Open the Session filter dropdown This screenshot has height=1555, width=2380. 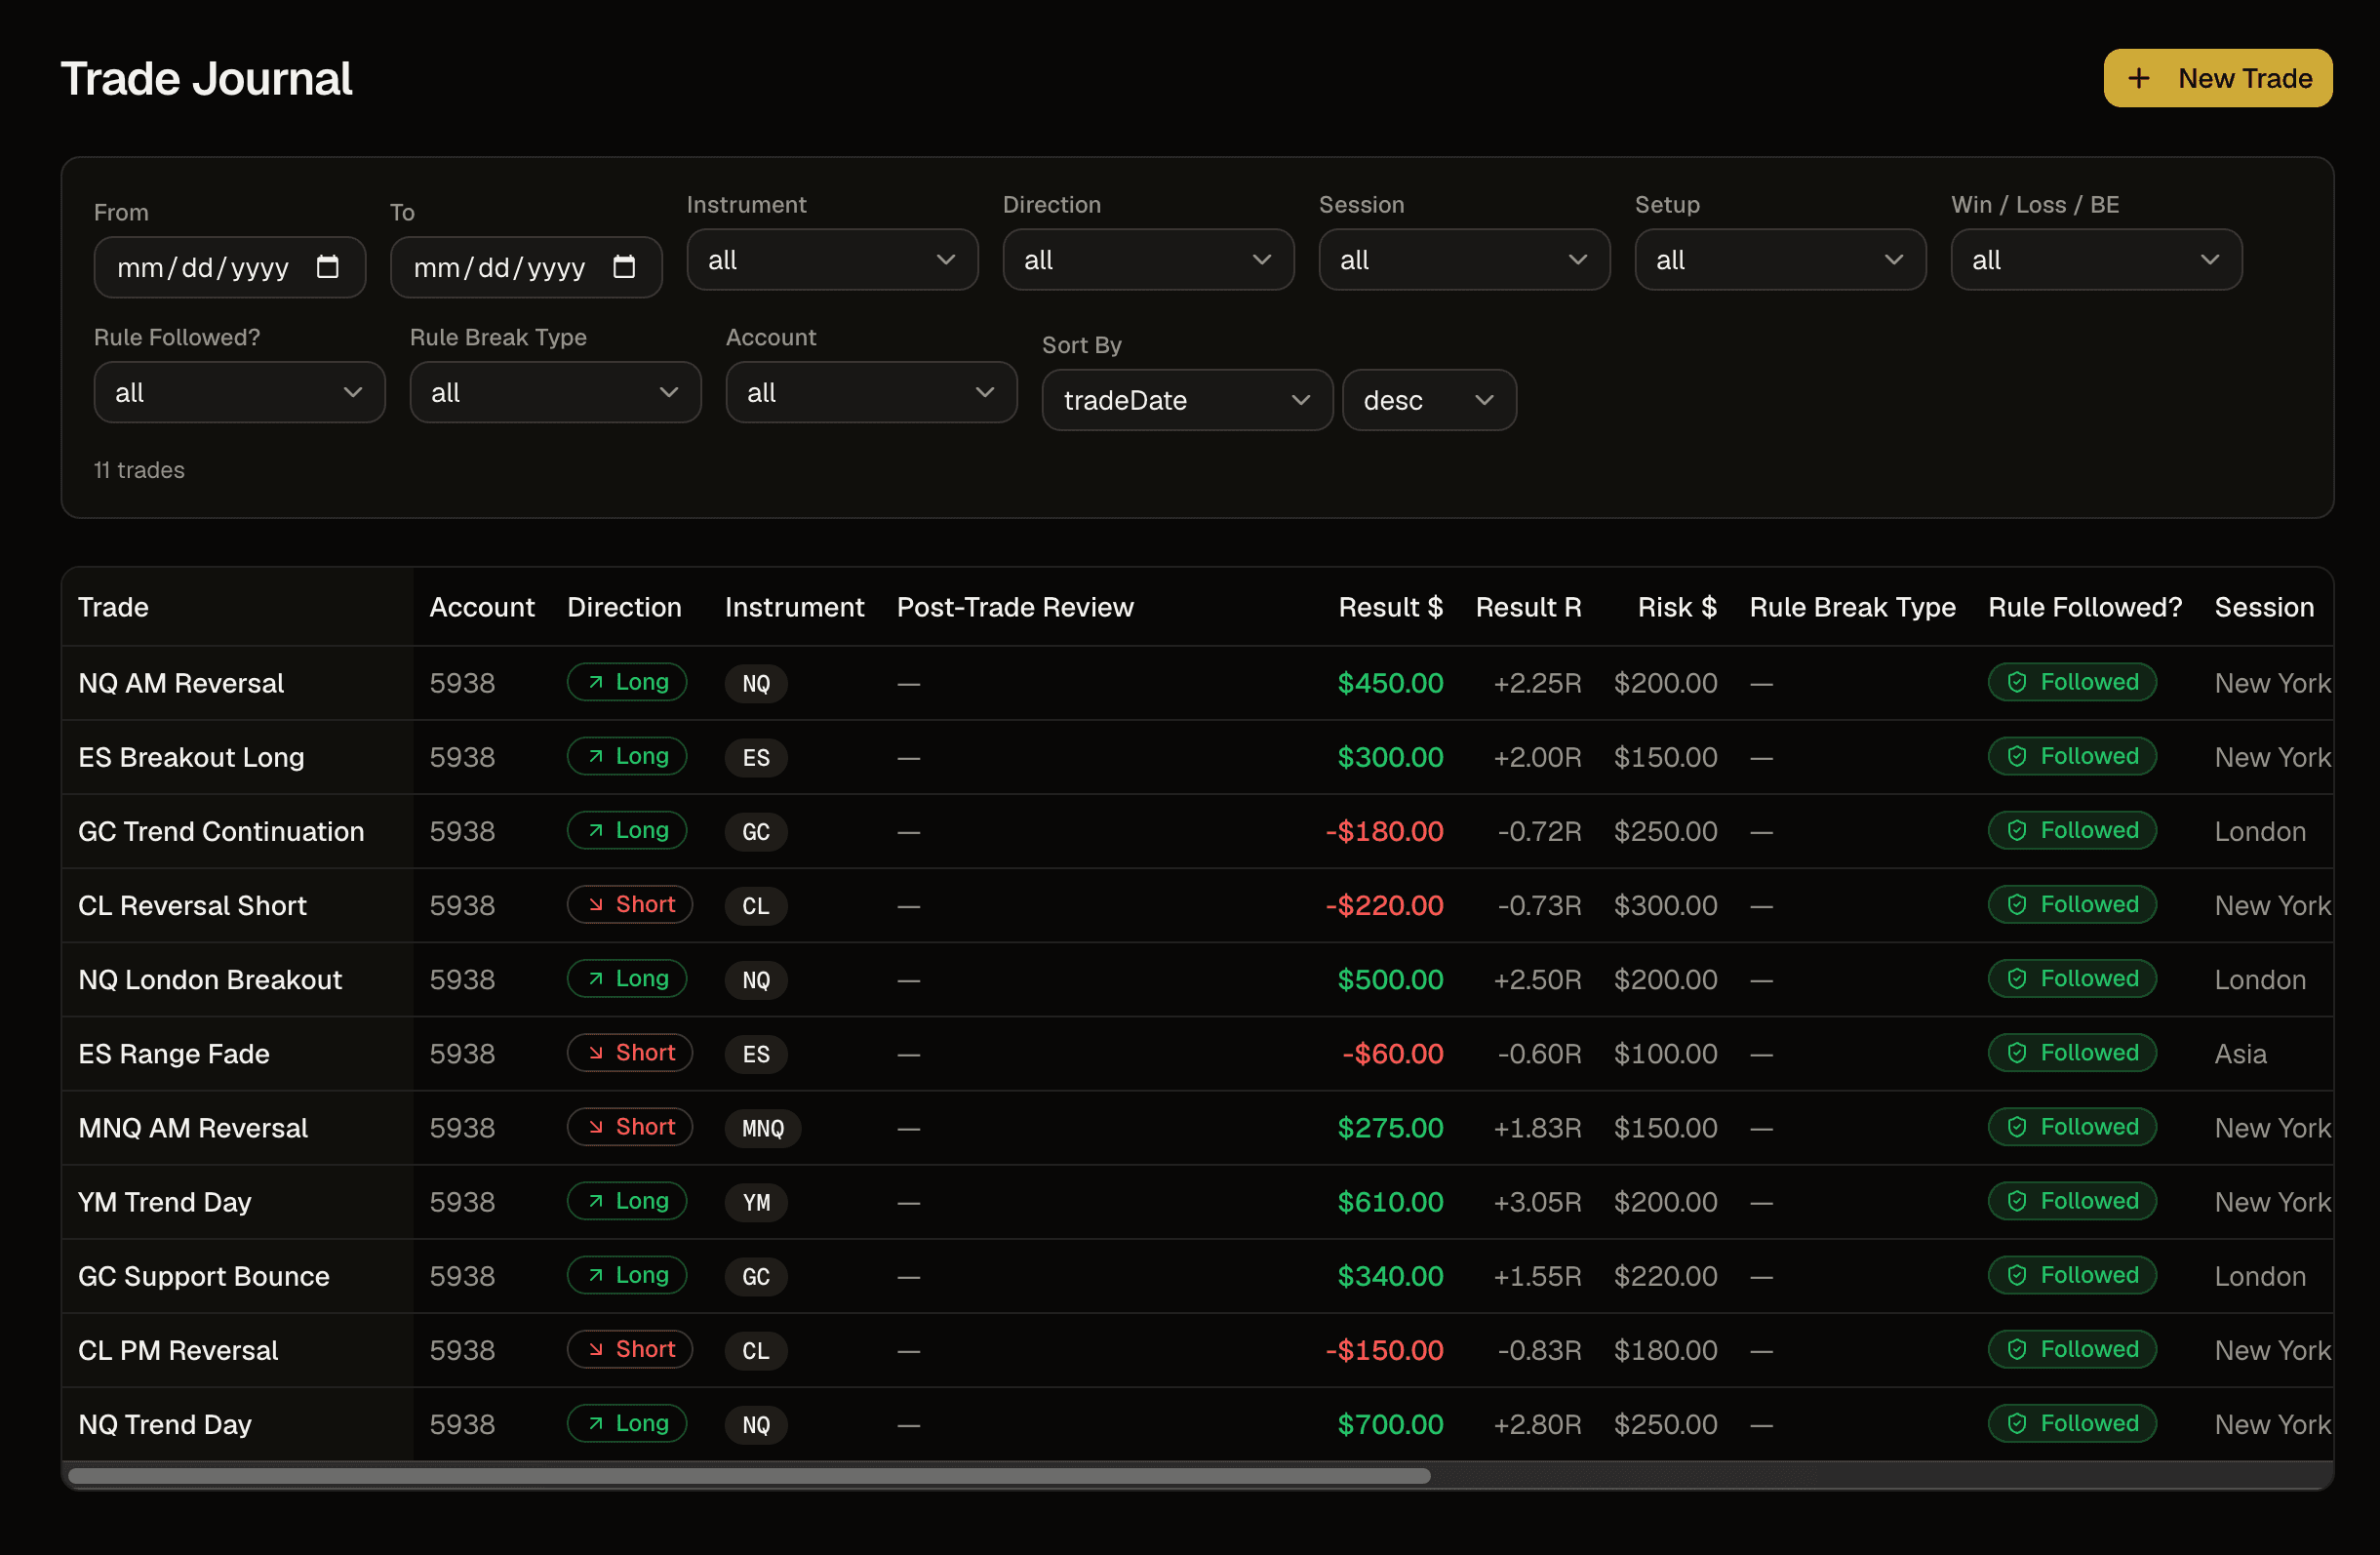coord(1464,260)
